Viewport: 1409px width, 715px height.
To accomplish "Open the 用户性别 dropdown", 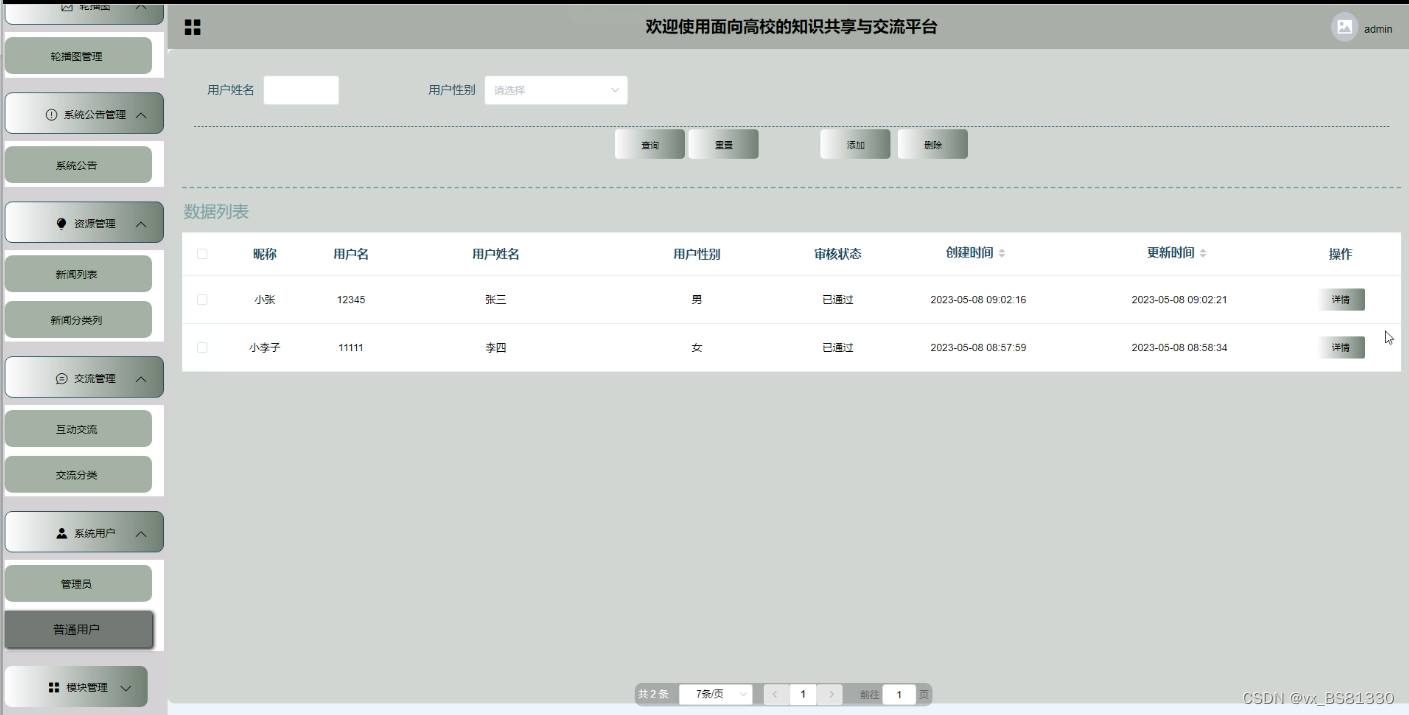I will click(556, 90).
